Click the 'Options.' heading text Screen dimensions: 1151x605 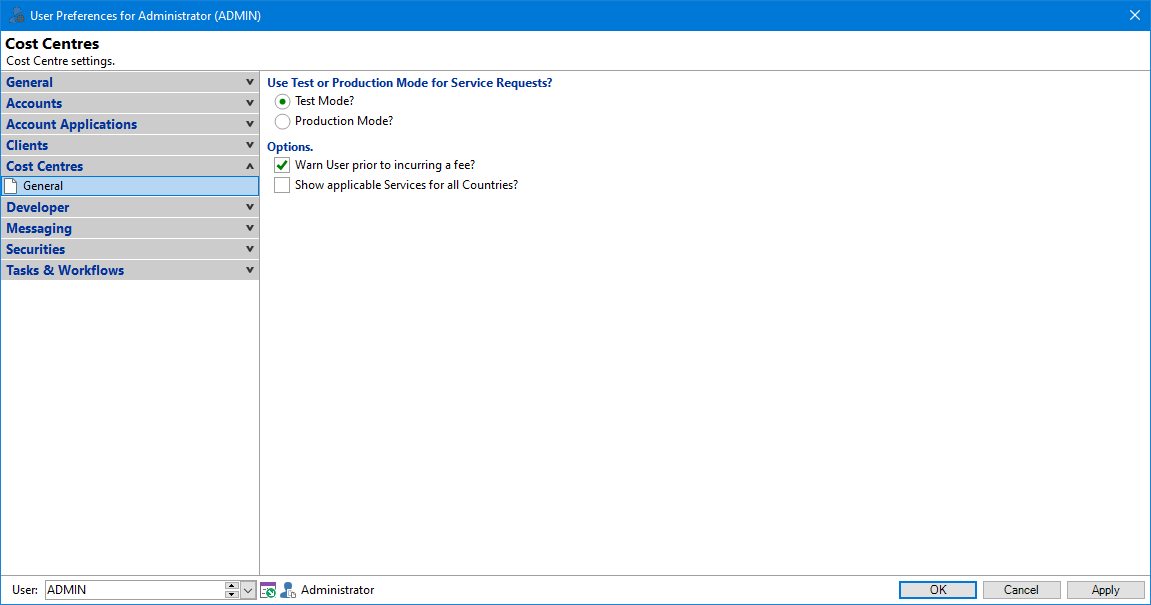[x=290, y=147]
